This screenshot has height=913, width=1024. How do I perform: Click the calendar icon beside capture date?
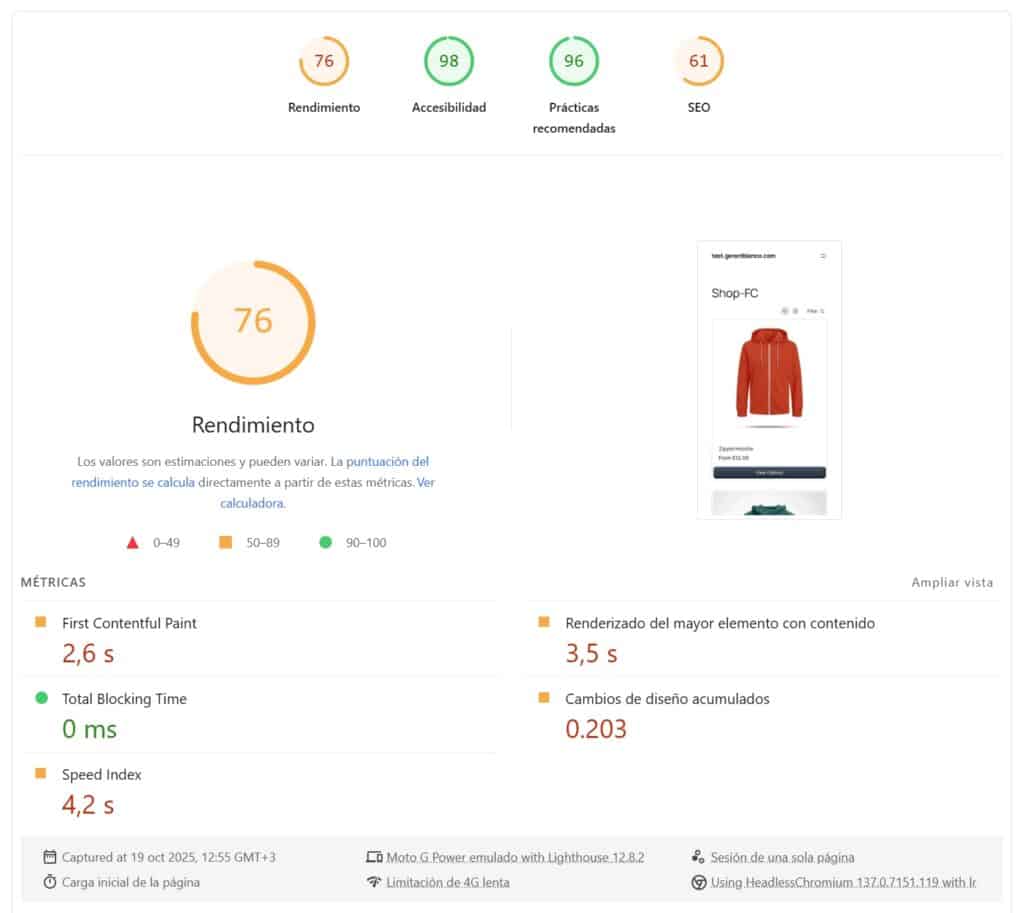(x=50, y=857)
